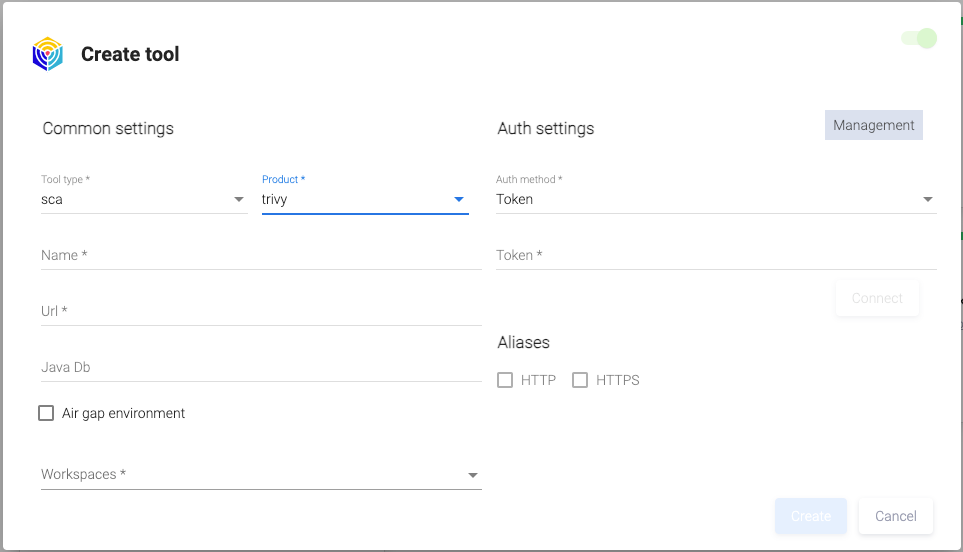Click the Token input field
Screen dimensions: 963x552
click(715, 256)
